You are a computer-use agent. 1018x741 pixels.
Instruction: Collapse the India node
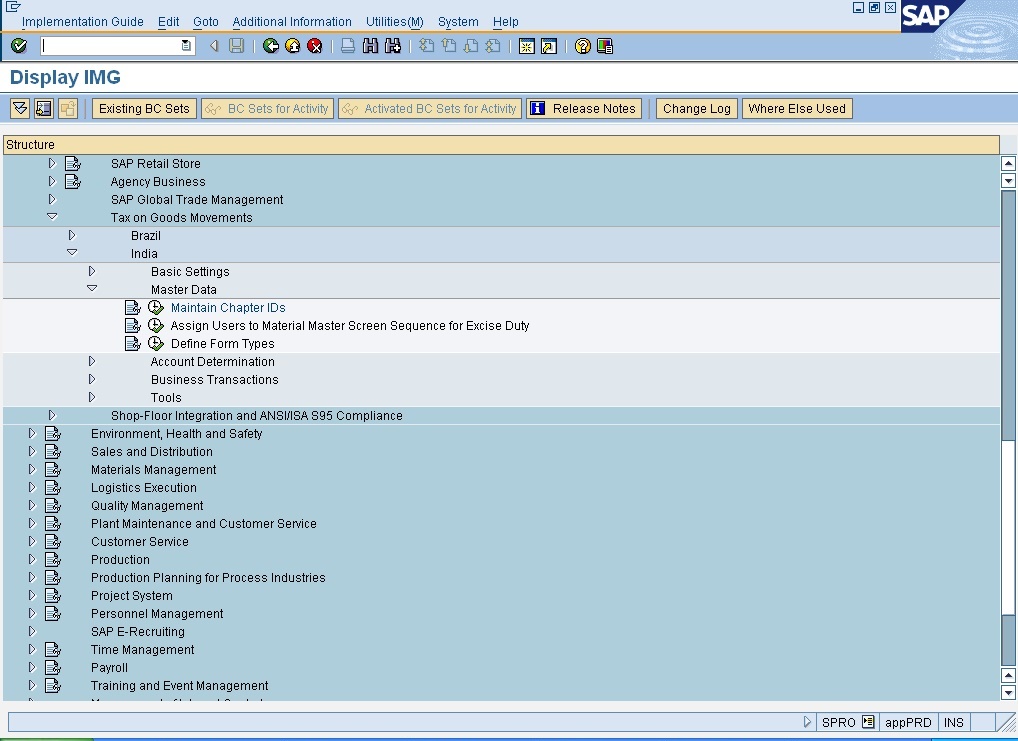72,253
